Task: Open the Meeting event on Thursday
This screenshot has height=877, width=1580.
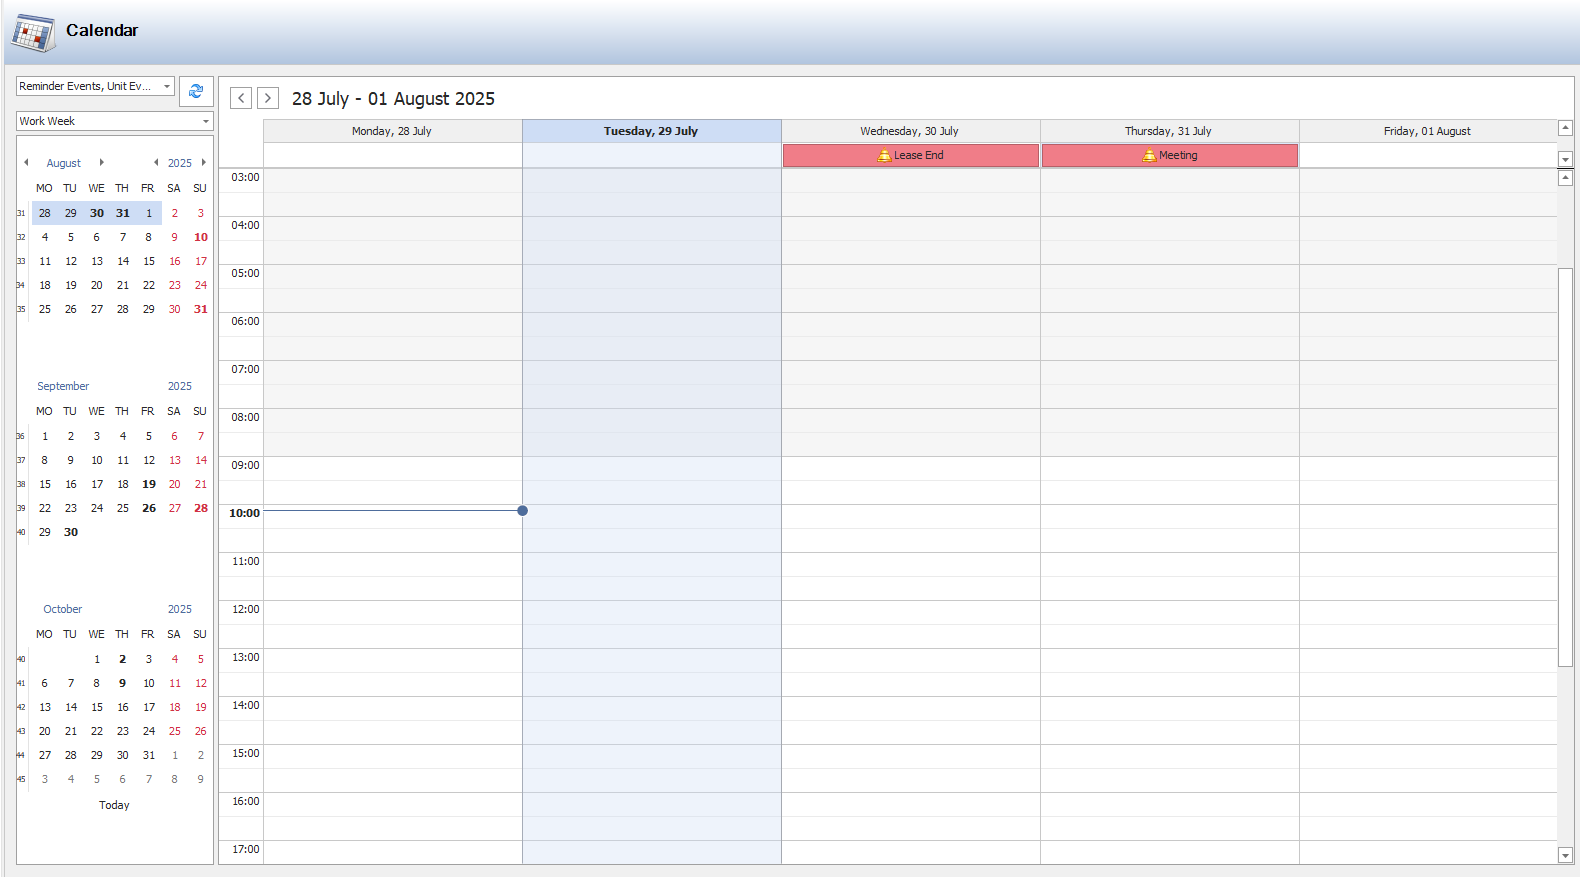Action: point(1169,155)
